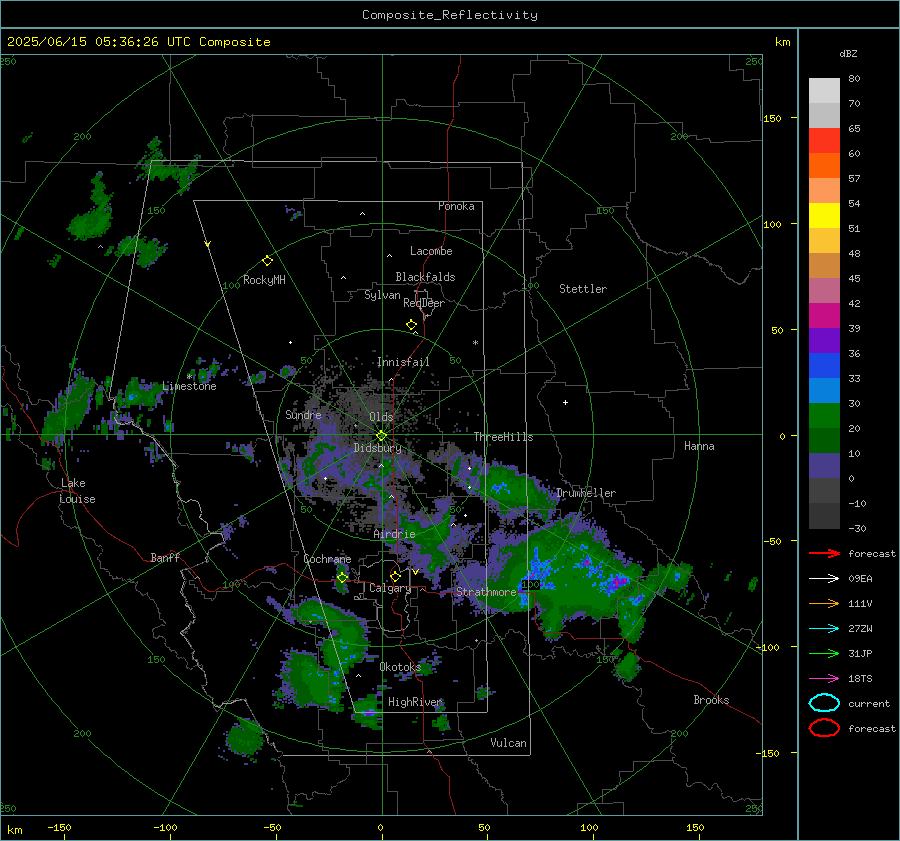
Task: Click the 18TS legend label
Action: (860, 679)
